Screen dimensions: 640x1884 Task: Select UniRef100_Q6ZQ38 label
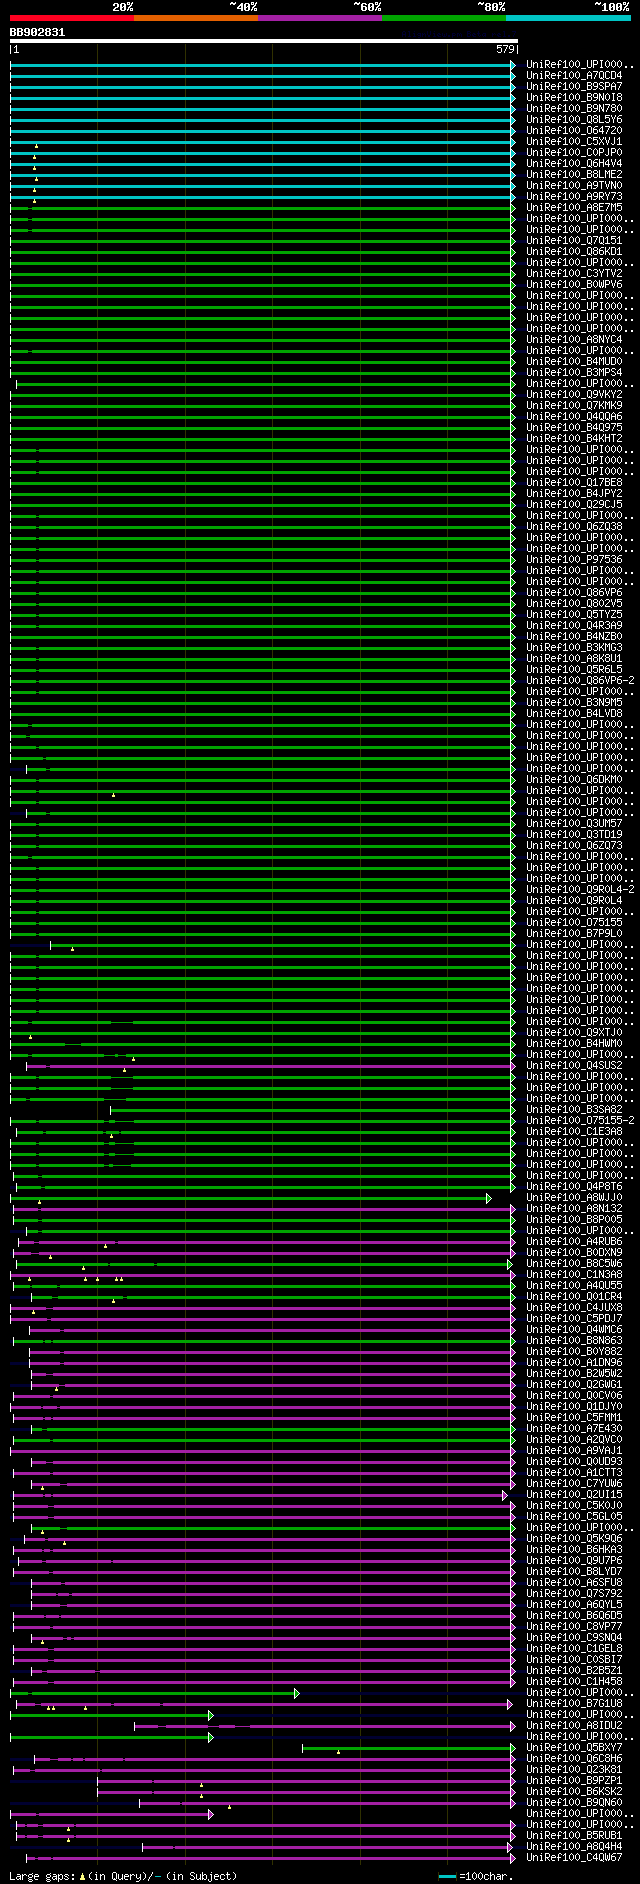tap(574, 527)
